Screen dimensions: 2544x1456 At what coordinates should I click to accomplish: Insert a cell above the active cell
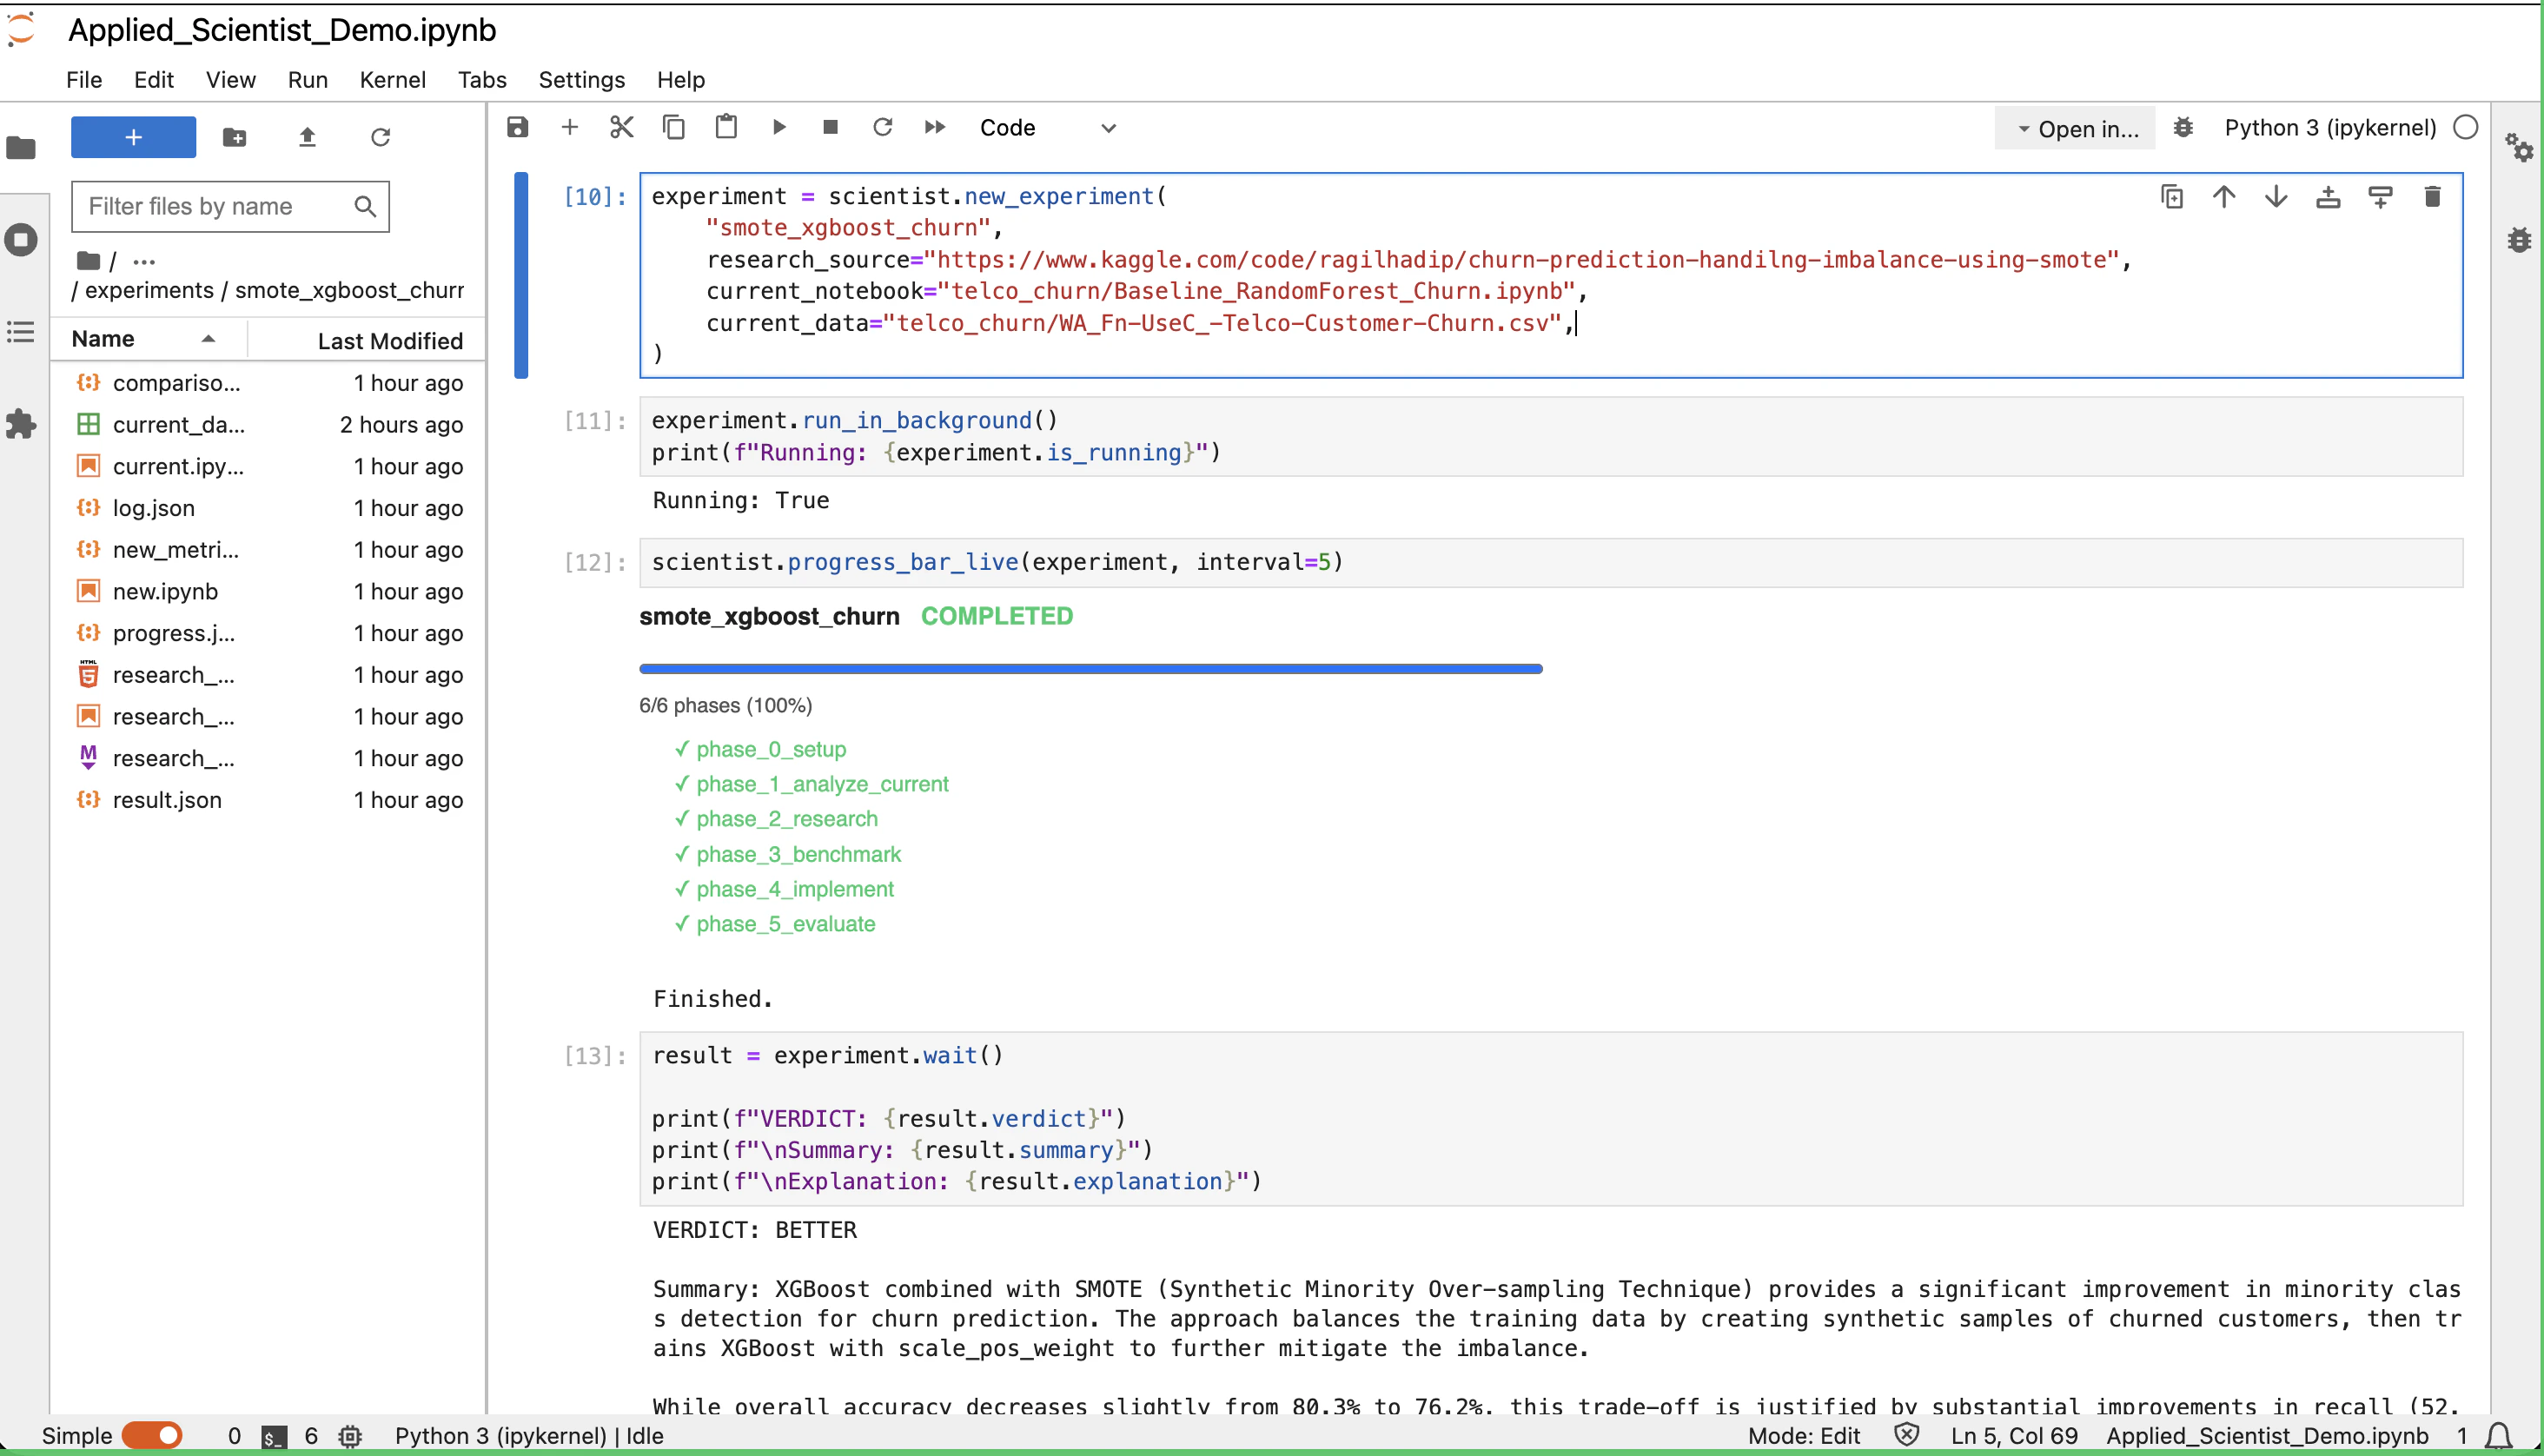point(2328,197)
